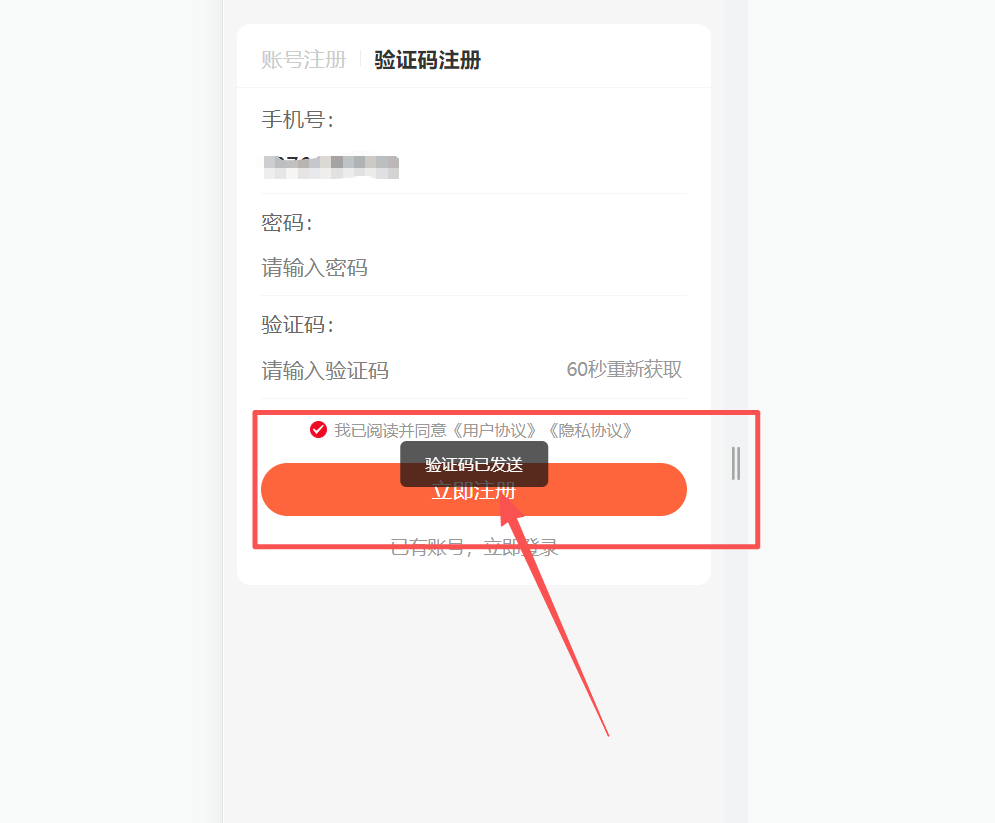This screenshot has height=823, width=995.
Task: Dismiss the 验证码已发送 toast message
Action: pyautogui.click(x=473, y=464)
